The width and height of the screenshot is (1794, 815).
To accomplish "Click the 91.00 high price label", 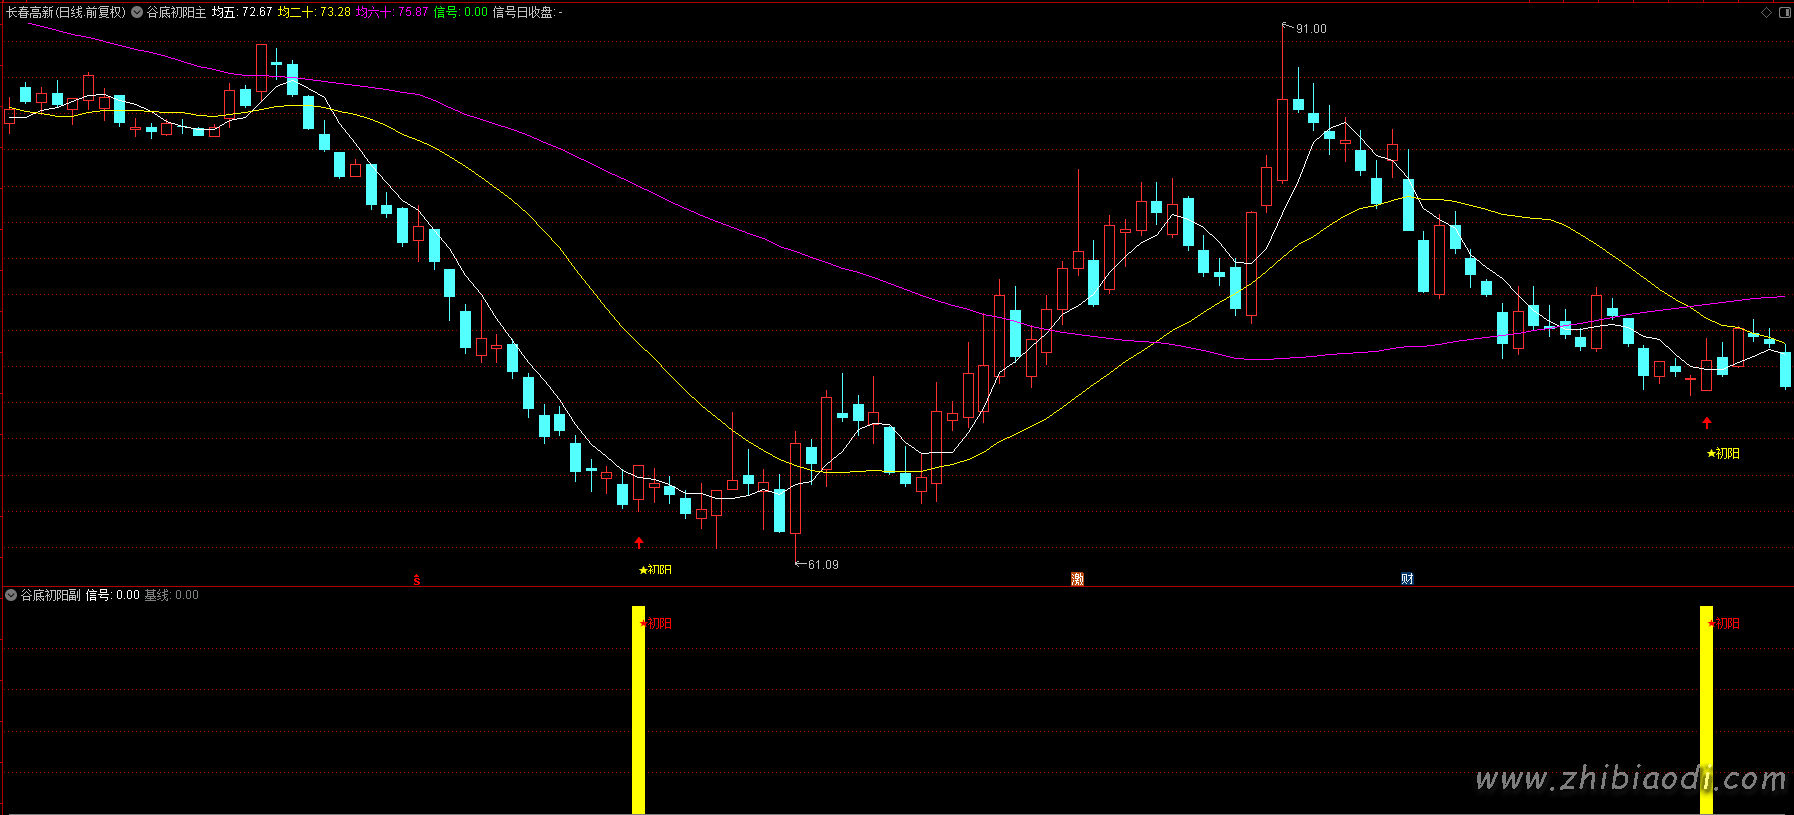I will click(x=1311, y=29).
